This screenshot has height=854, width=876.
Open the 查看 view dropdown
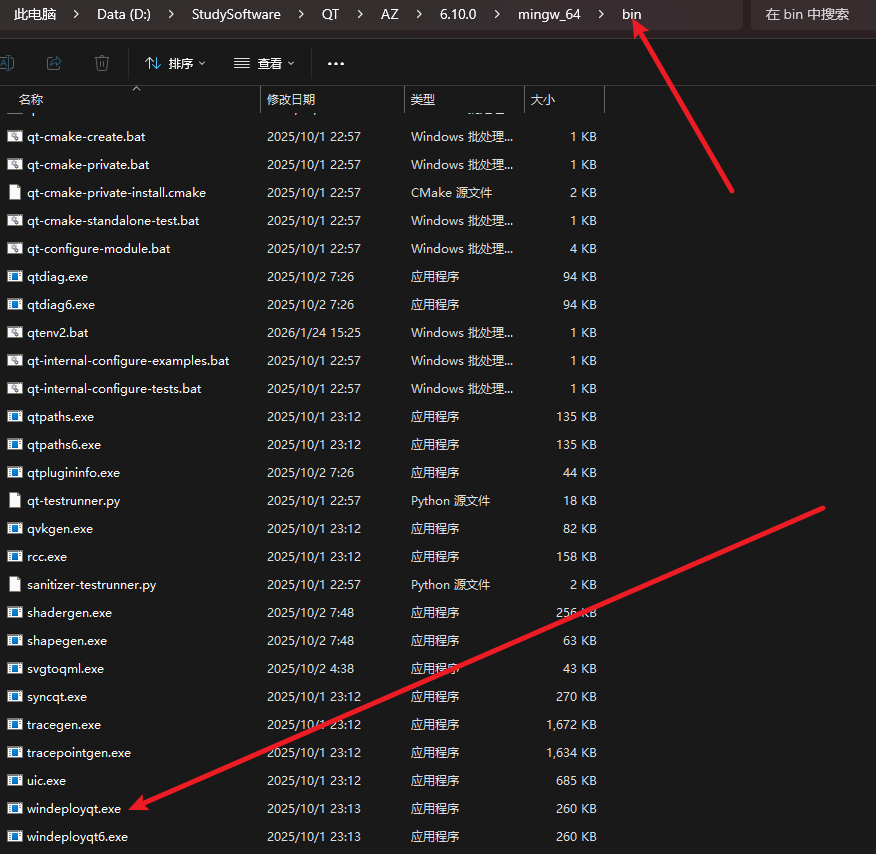[x=264, y=64]
